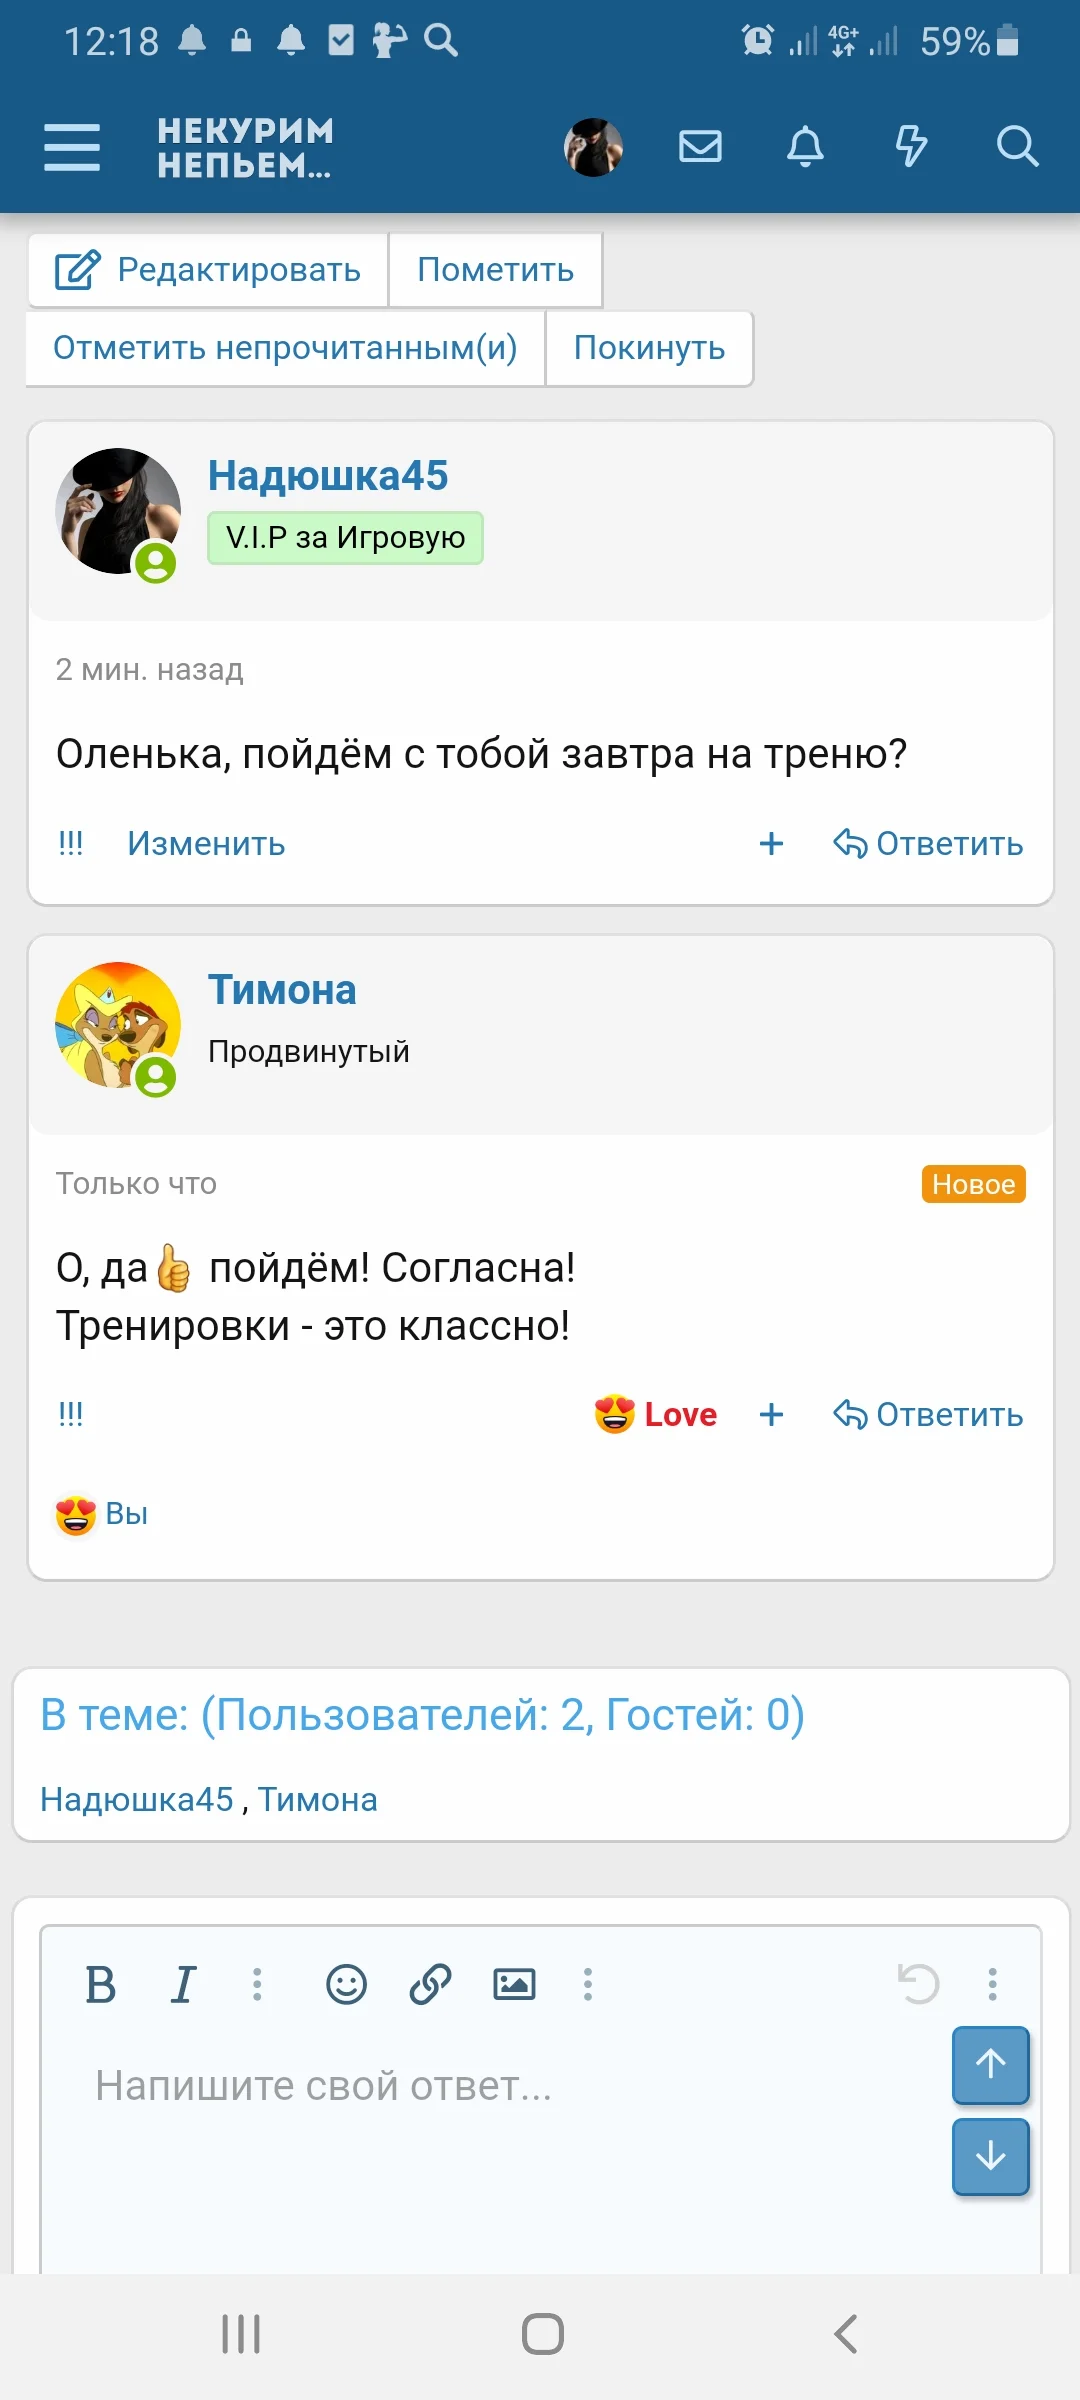Open private messages envelope icon

(700, 147)
